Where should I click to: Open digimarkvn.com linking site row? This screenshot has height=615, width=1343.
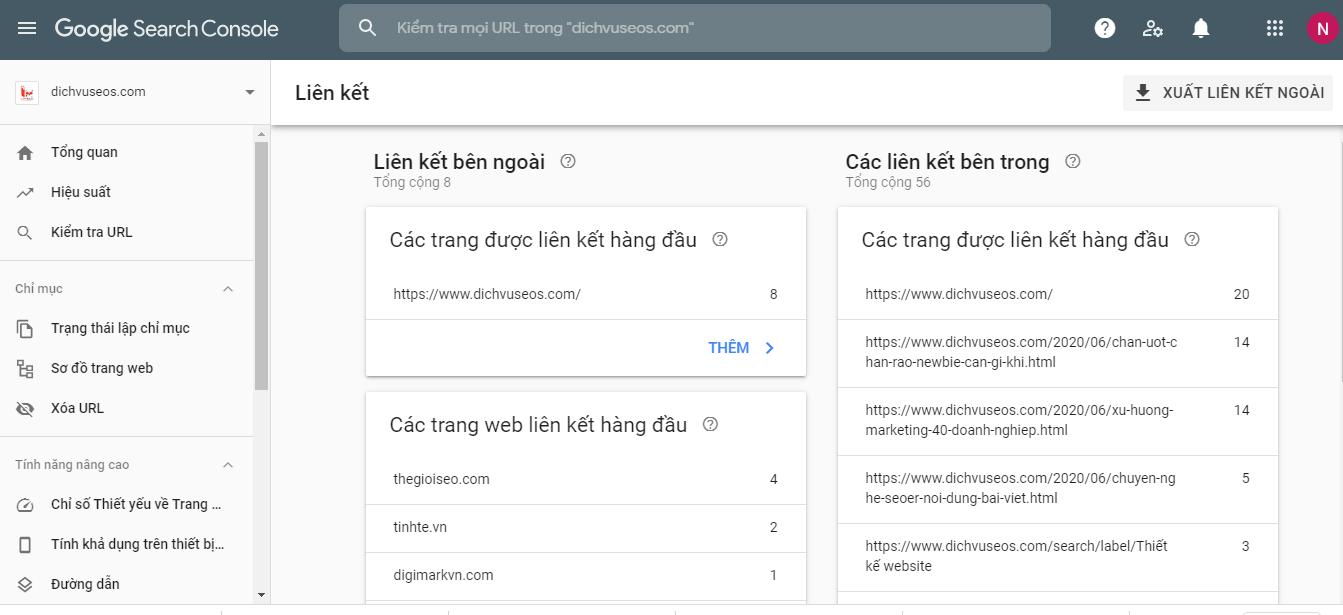tap(586, 576)
